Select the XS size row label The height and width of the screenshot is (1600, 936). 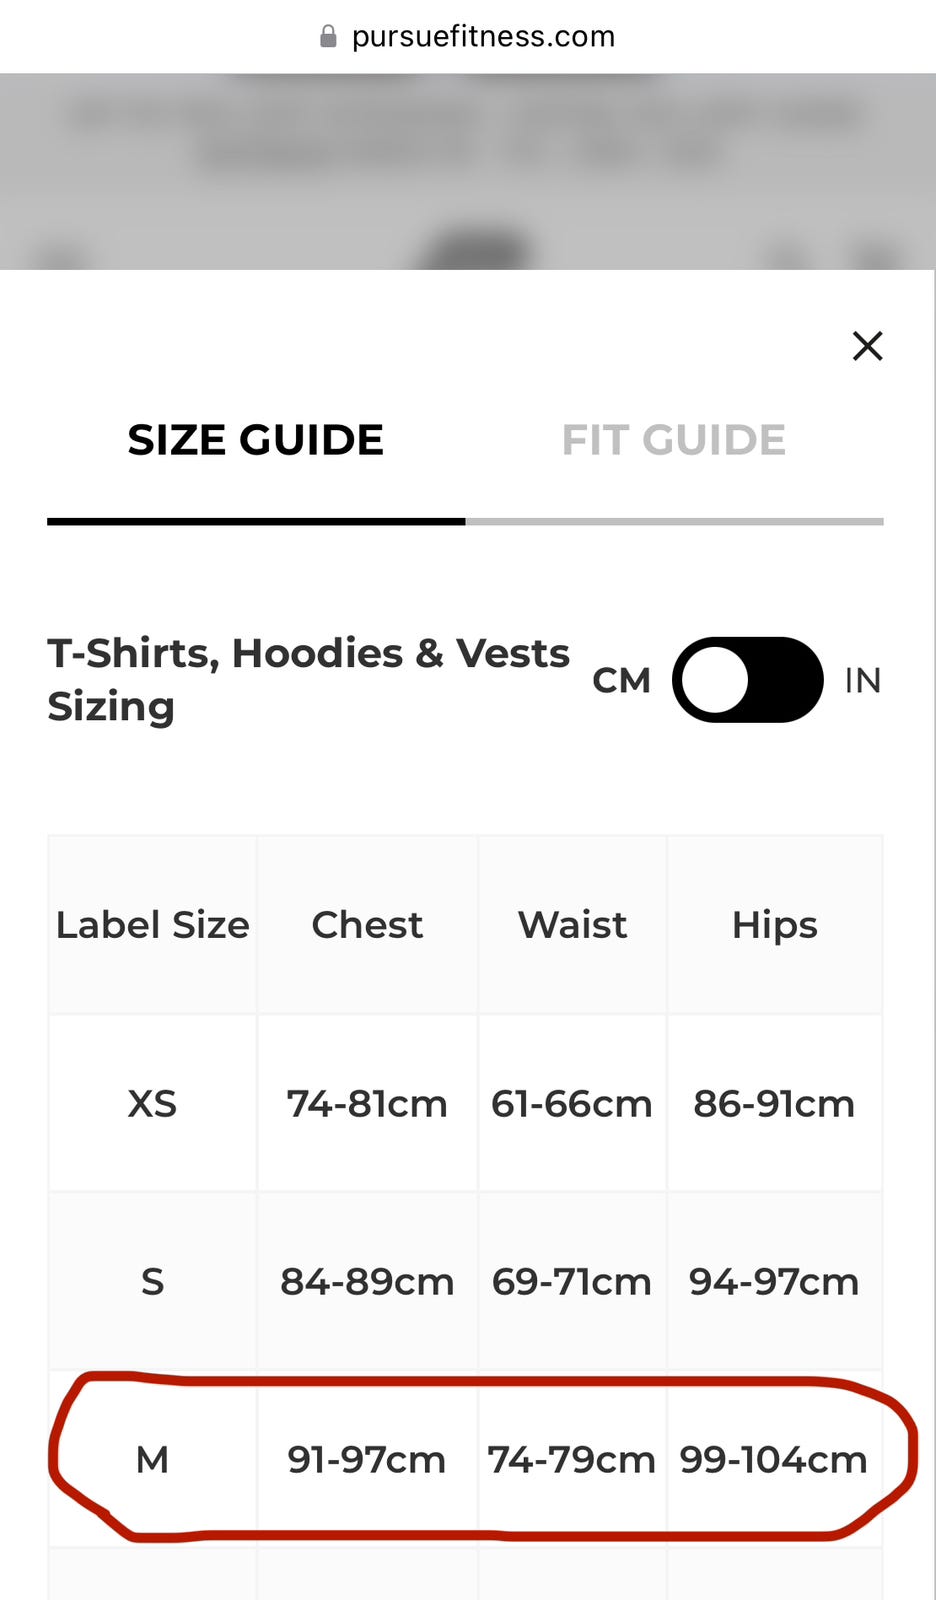[x=152, y=1104]
